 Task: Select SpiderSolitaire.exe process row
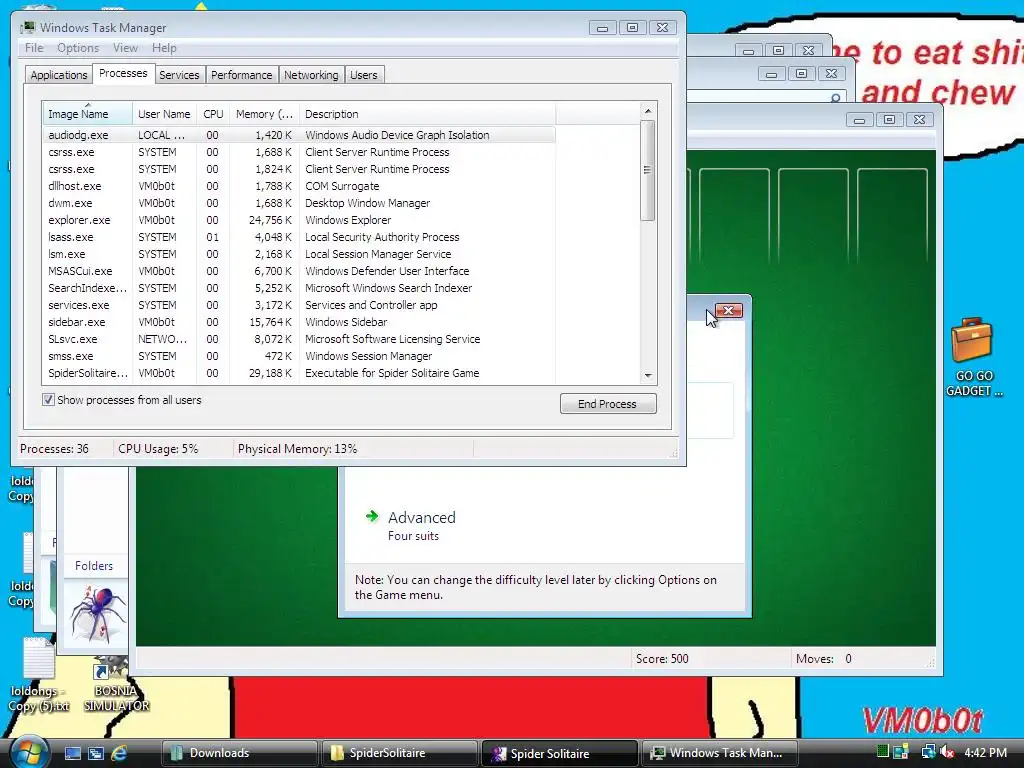[x=299, y=373]
